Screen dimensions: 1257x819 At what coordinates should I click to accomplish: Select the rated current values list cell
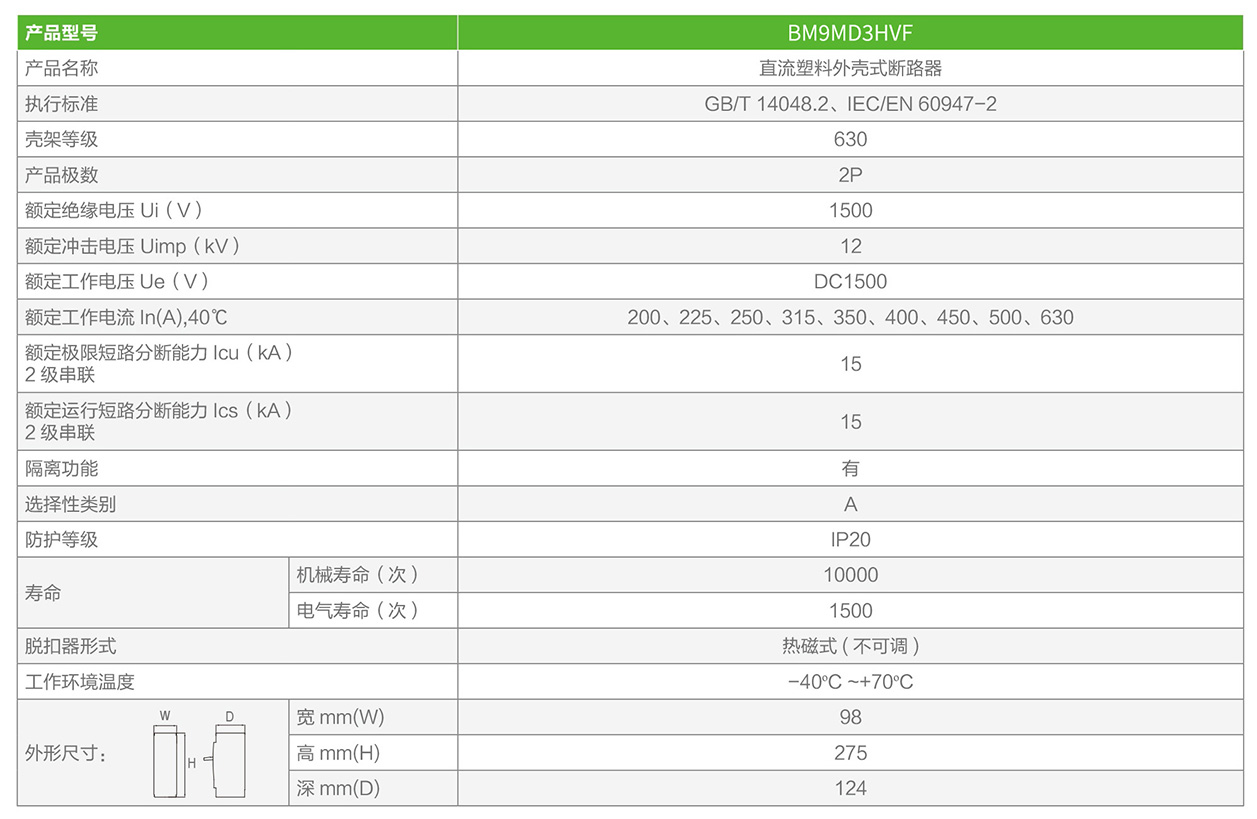tap(850, 318)
